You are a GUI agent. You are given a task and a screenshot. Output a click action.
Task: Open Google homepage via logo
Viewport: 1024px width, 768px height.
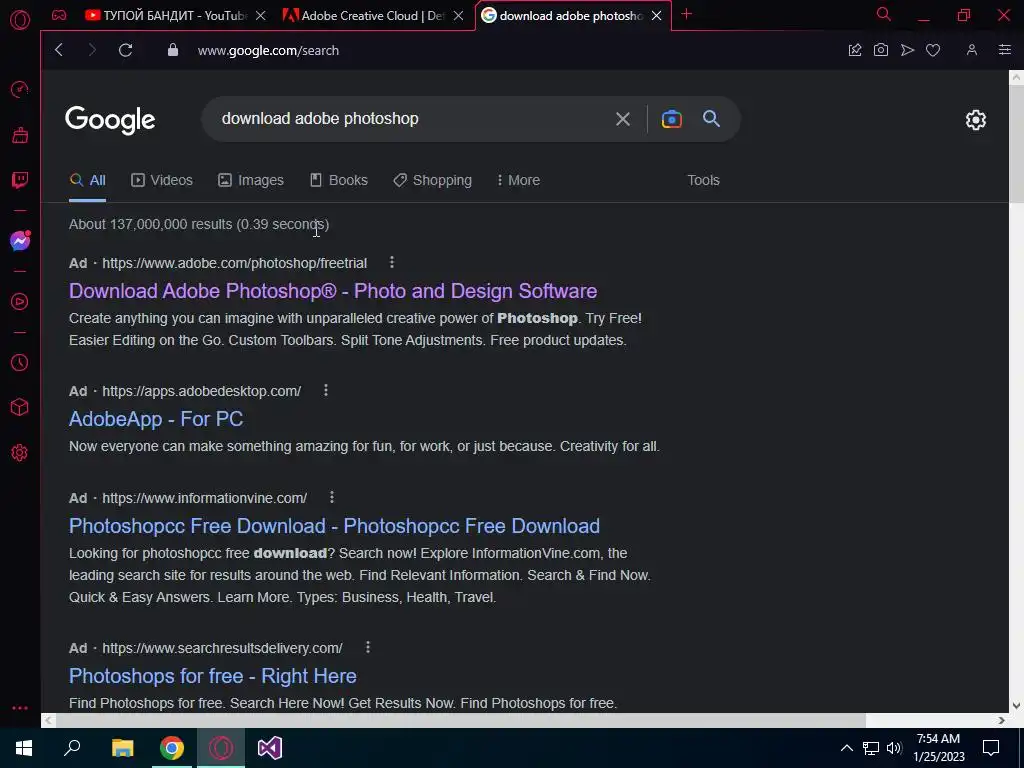(x=110, y=120)
